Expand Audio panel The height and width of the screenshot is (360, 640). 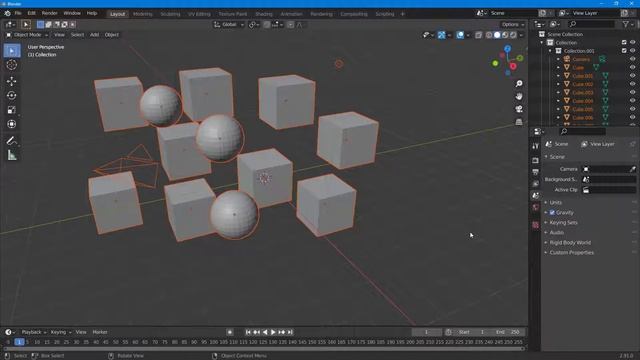557,233
